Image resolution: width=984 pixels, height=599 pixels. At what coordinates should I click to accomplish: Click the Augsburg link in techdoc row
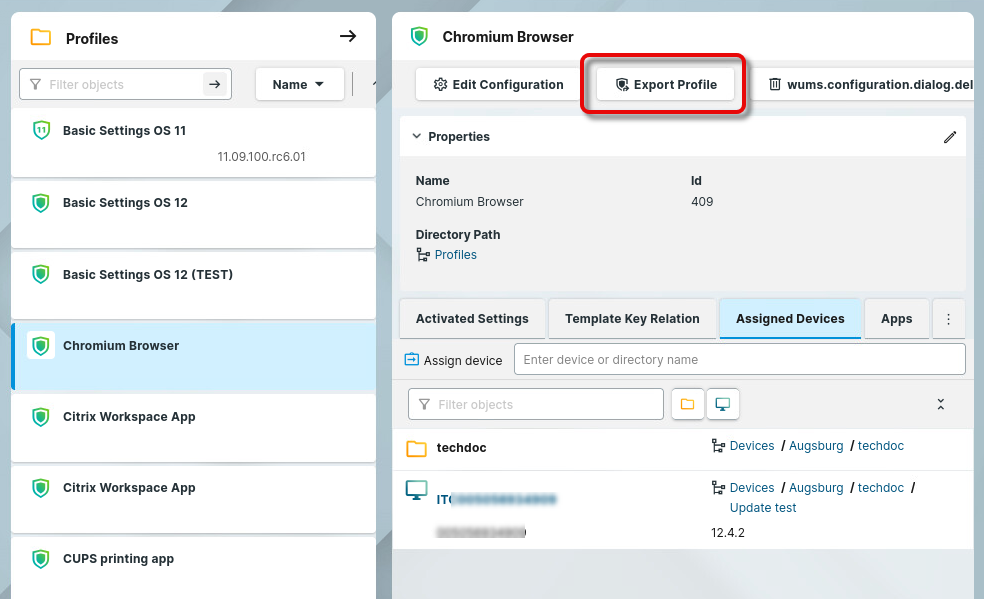coord(815,446)
